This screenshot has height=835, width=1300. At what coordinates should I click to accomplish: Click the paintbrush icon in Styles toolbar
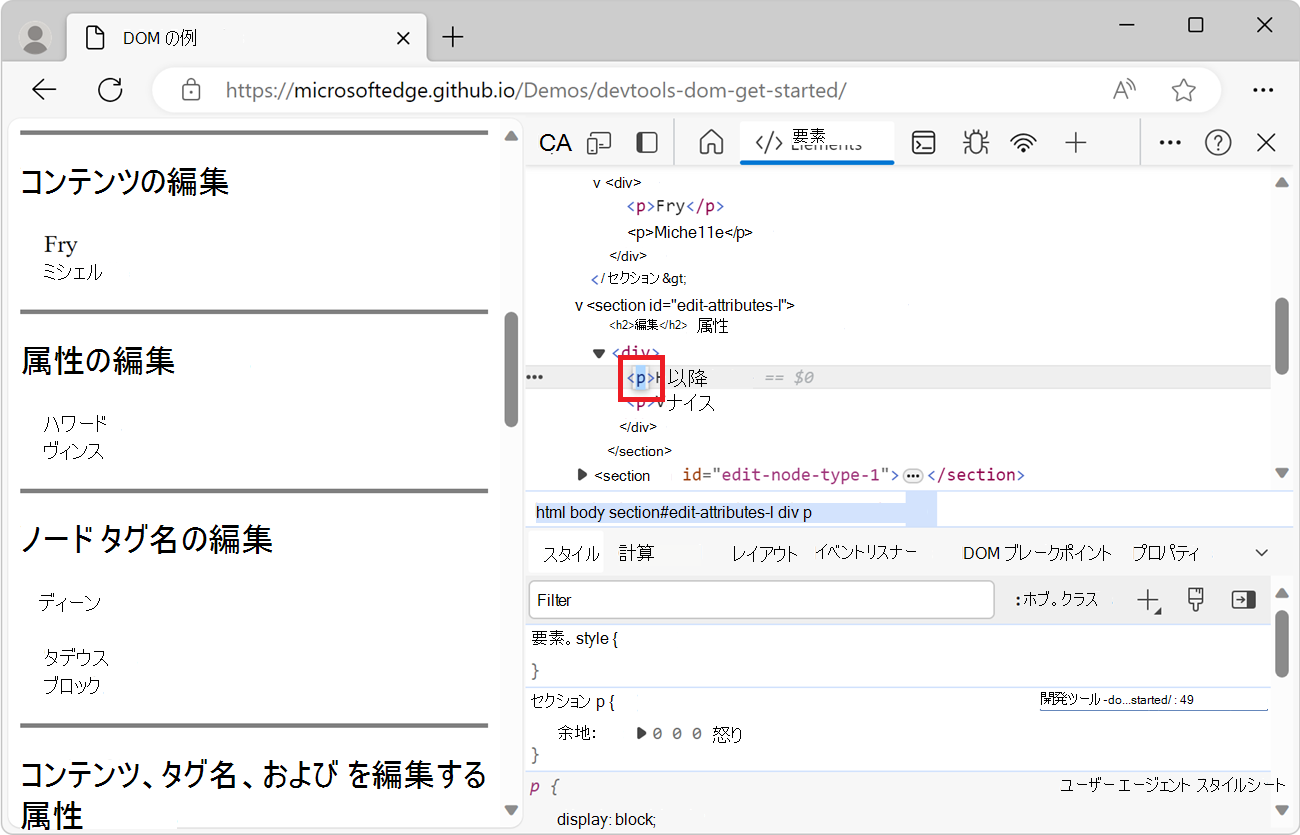click(1195, 600)
